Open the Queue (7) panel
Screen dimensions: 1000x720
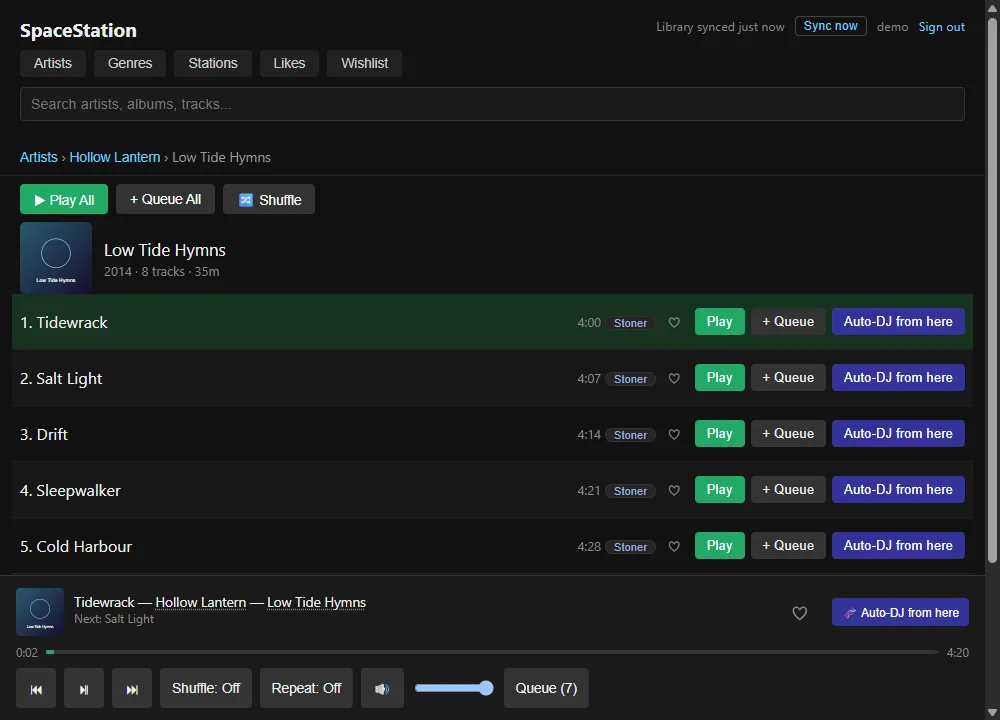click(x=546, y=689)
